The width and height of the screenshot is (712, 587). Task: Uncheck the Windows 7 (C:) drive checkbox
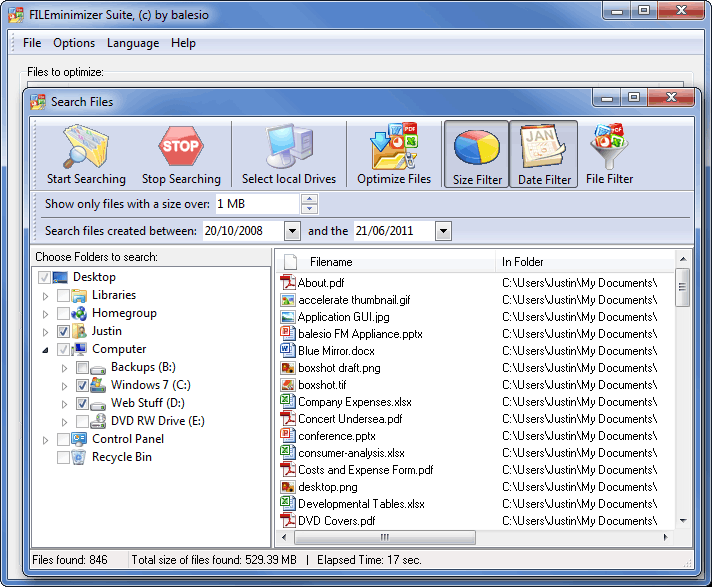[83, 385]
